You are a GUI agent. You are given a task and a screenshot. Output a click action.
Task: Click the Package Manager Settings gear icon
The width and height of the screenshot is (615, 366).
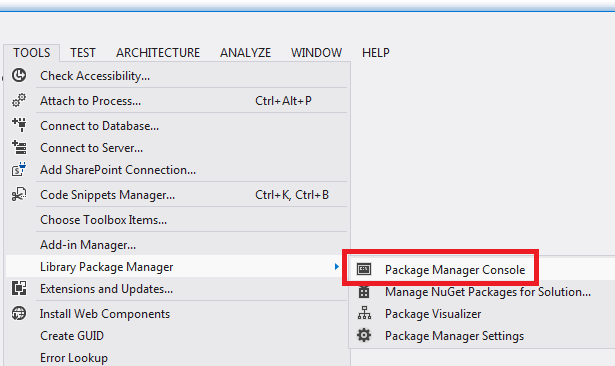click(x=364, y=335)
